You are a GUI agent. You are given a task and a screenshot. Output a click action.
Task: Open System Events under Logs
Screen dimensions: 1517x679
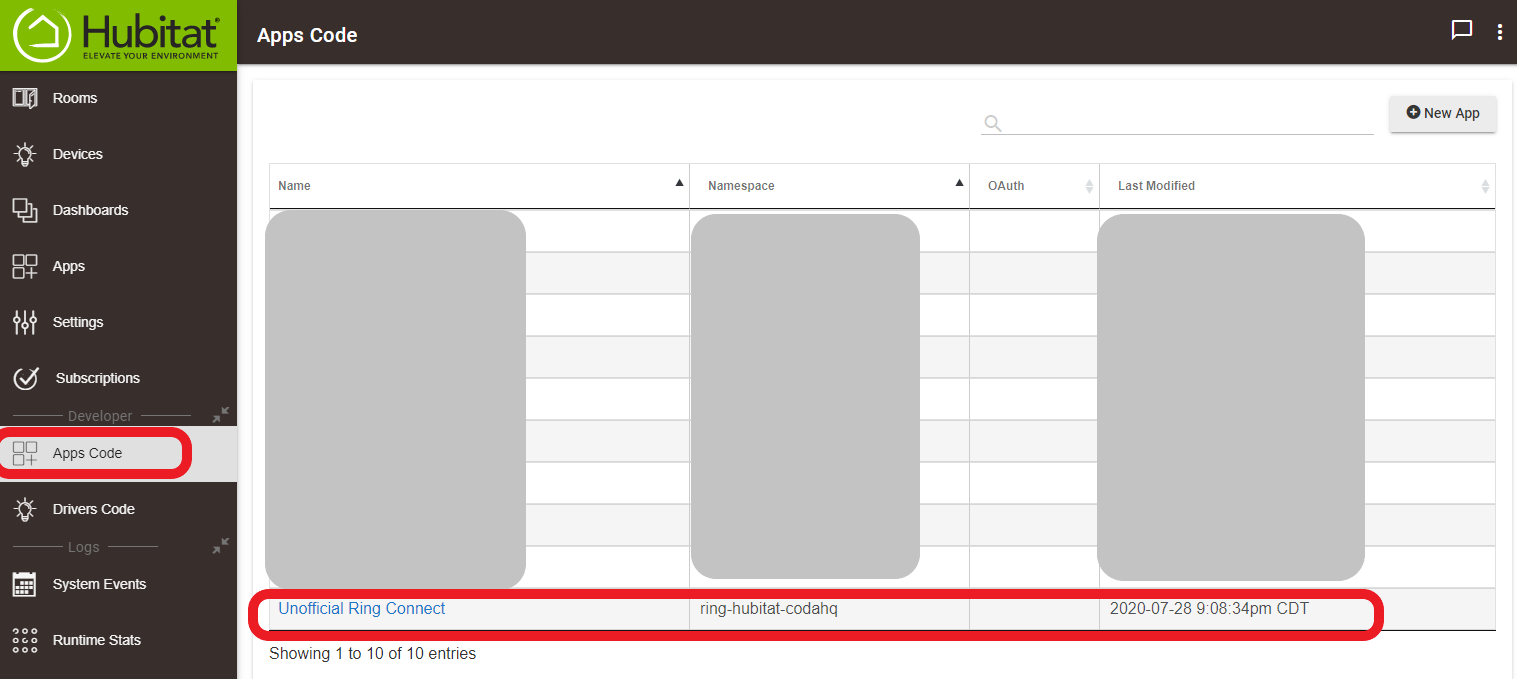118,584
